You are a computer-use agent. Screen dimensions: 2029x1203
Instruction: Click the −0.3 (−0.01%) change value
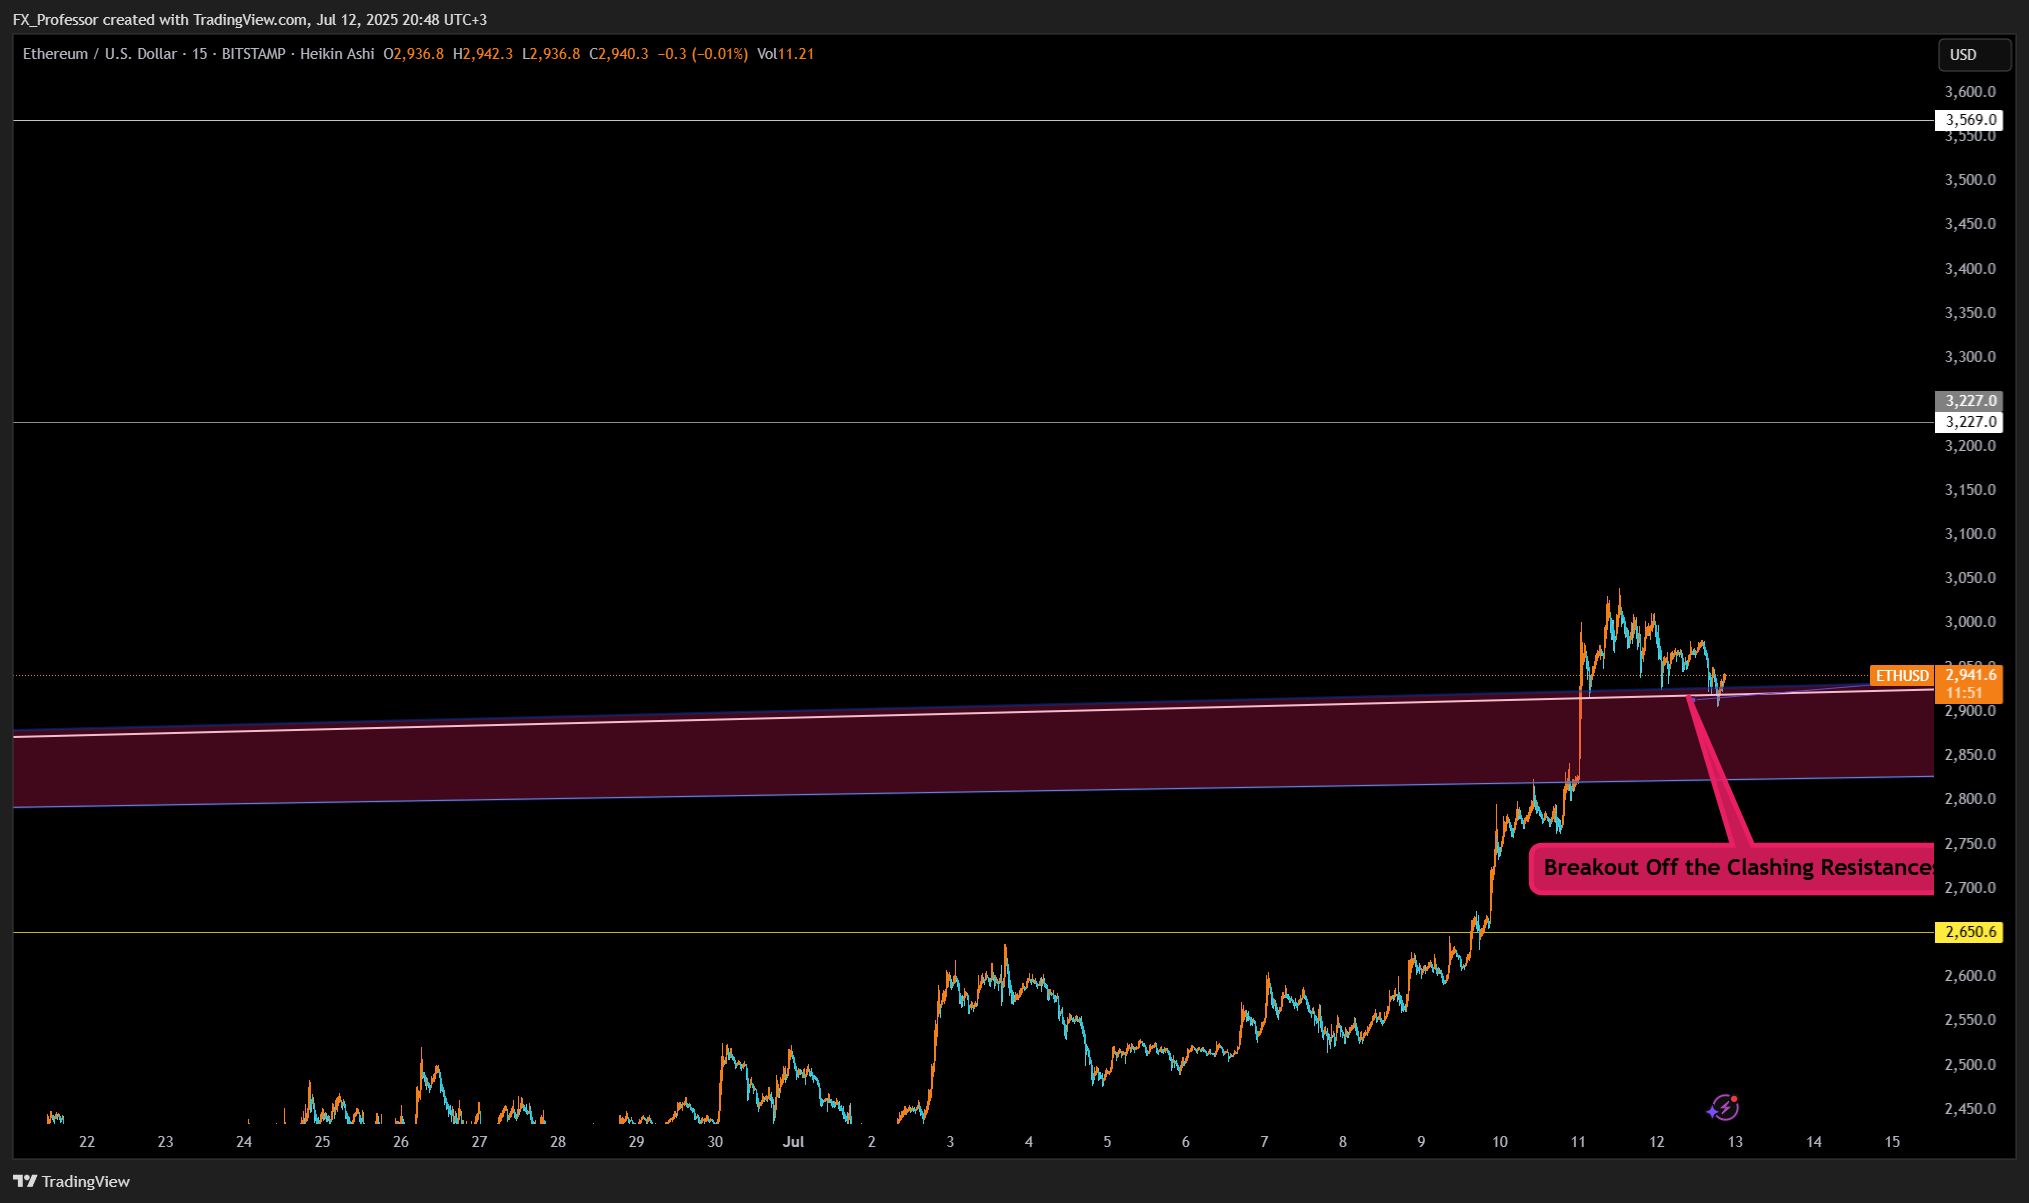pyautogui.click(x=702, y=54)
